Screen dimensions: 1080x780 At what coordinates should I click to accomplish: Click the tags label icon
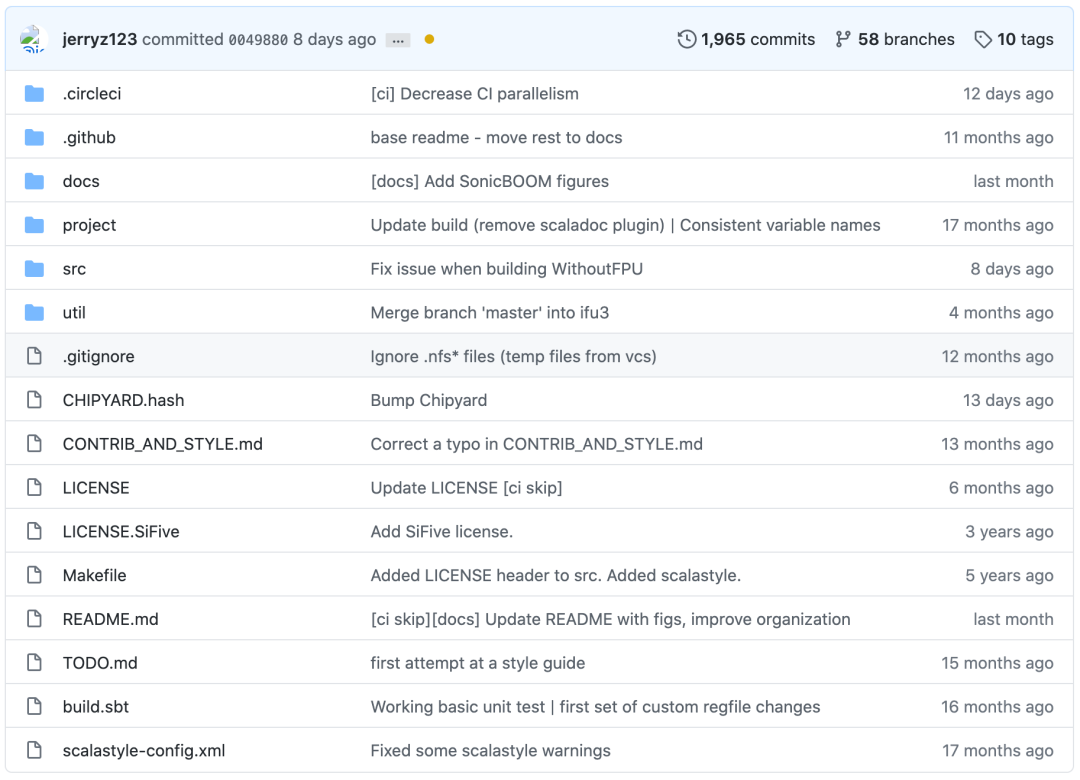984,39
